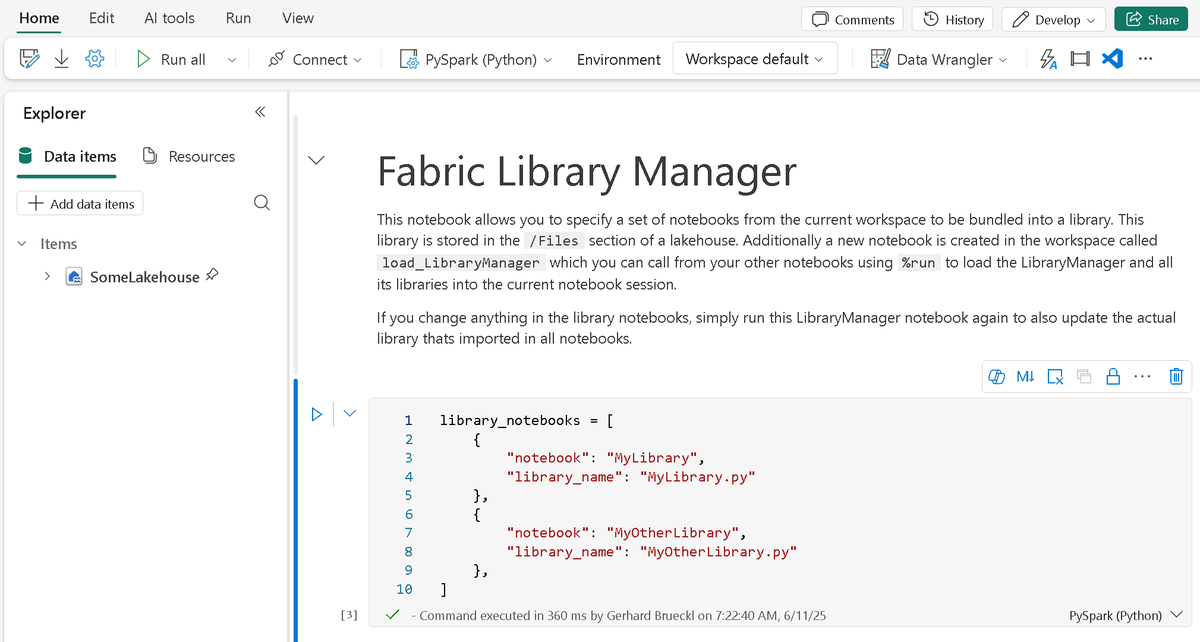Open toolbar more options ellipsis
Viewport: 1200px width, 642px height.
click(x=1145, y=59)
